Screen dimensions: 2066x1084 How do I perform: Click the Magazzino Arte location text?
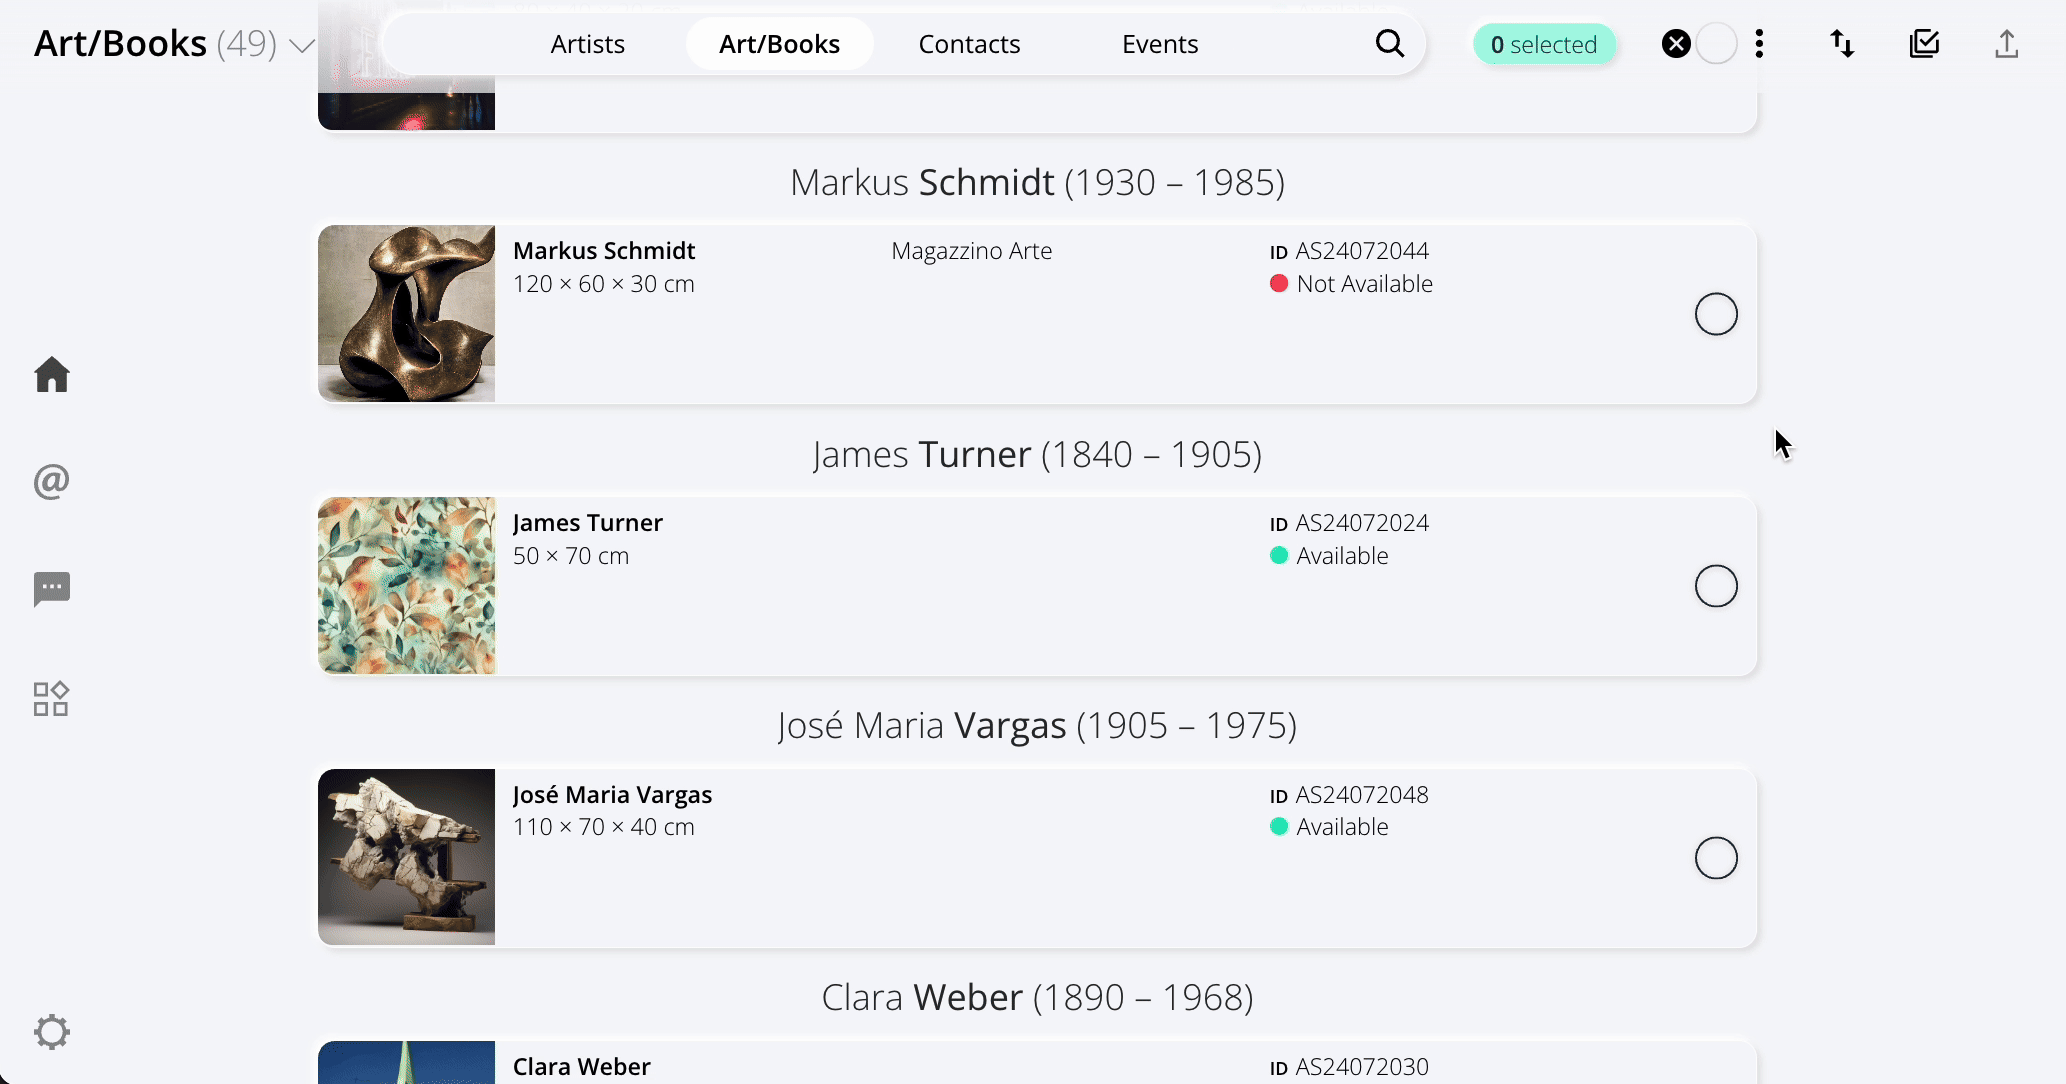pos(971,251)
